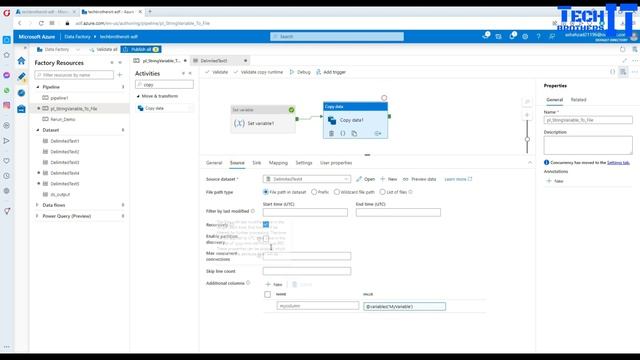Add a new factory resource plus icon
640x360 pixels.
point(120,75)
